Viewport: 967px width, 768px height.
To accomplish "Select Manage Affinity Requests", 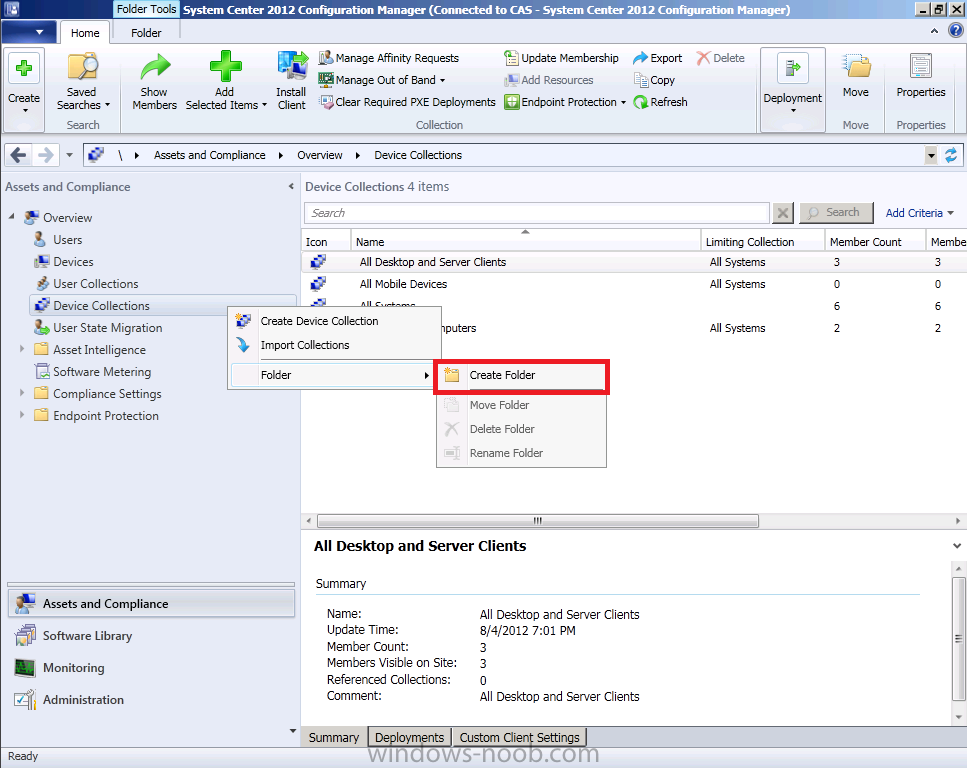I will coord(389,58).
